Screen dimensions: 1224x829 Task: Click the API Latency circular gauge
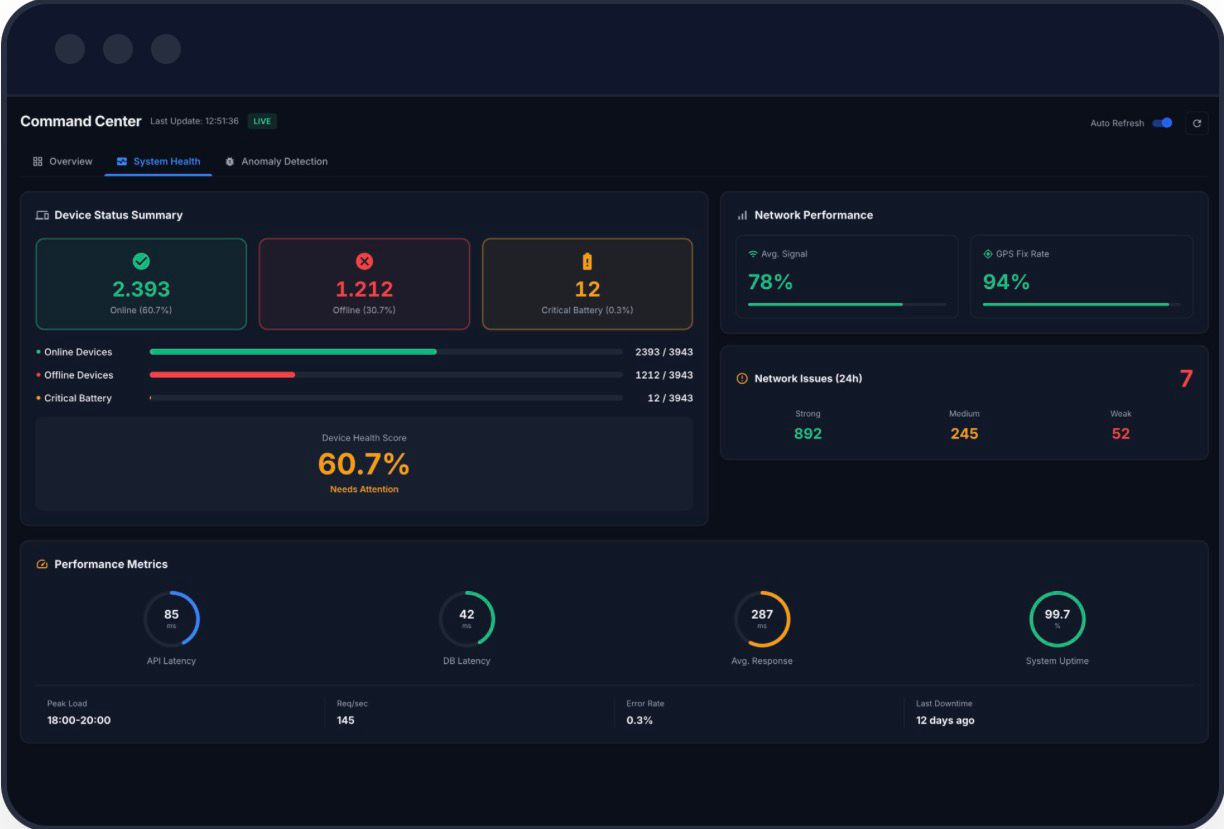point(171,619)
